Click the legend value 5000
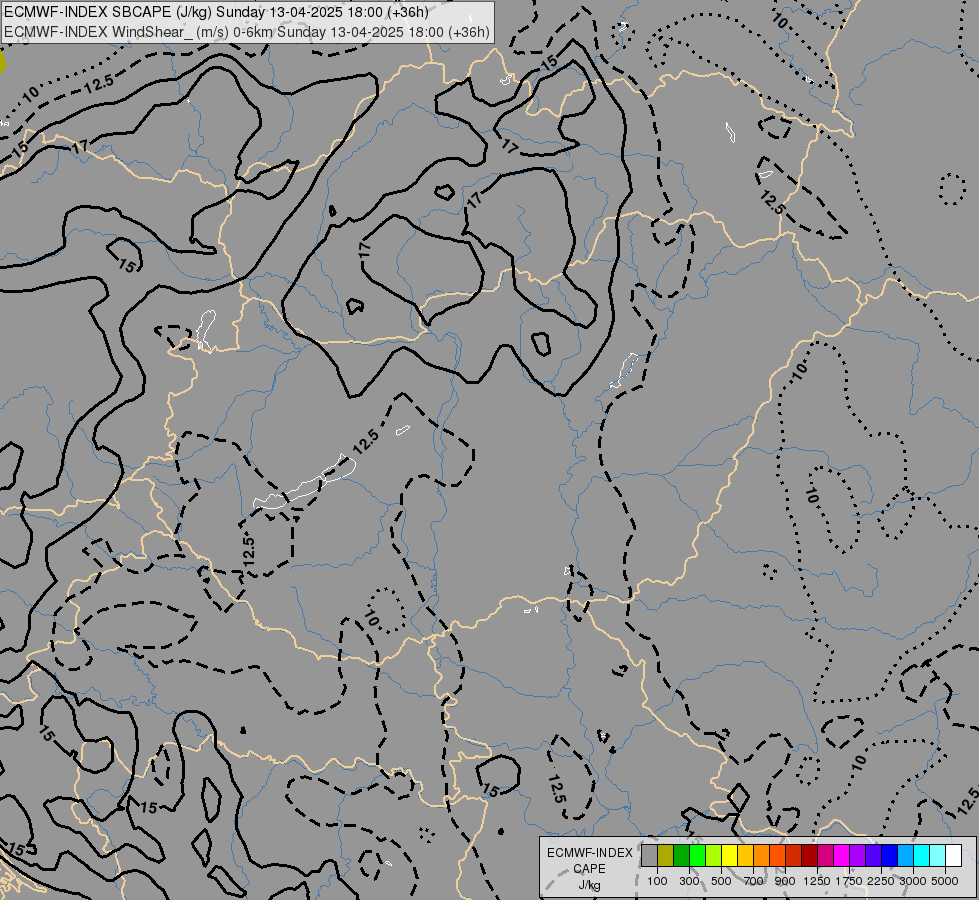This screenshot has height=900, width=979. pos(945,881)
